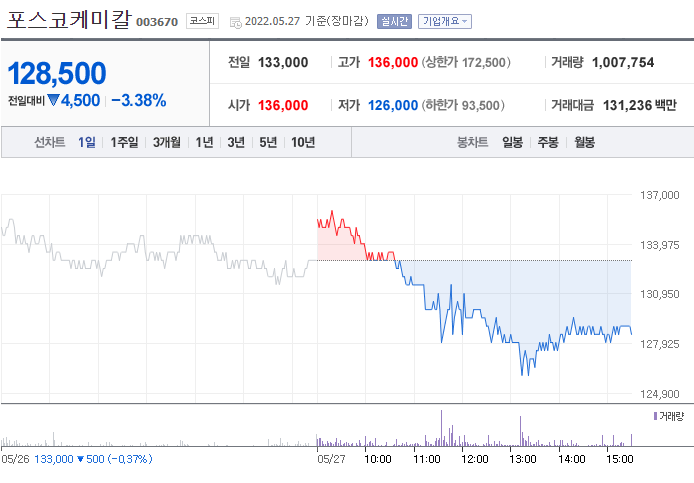Click the 시가 value 136,000

point(283,105)
